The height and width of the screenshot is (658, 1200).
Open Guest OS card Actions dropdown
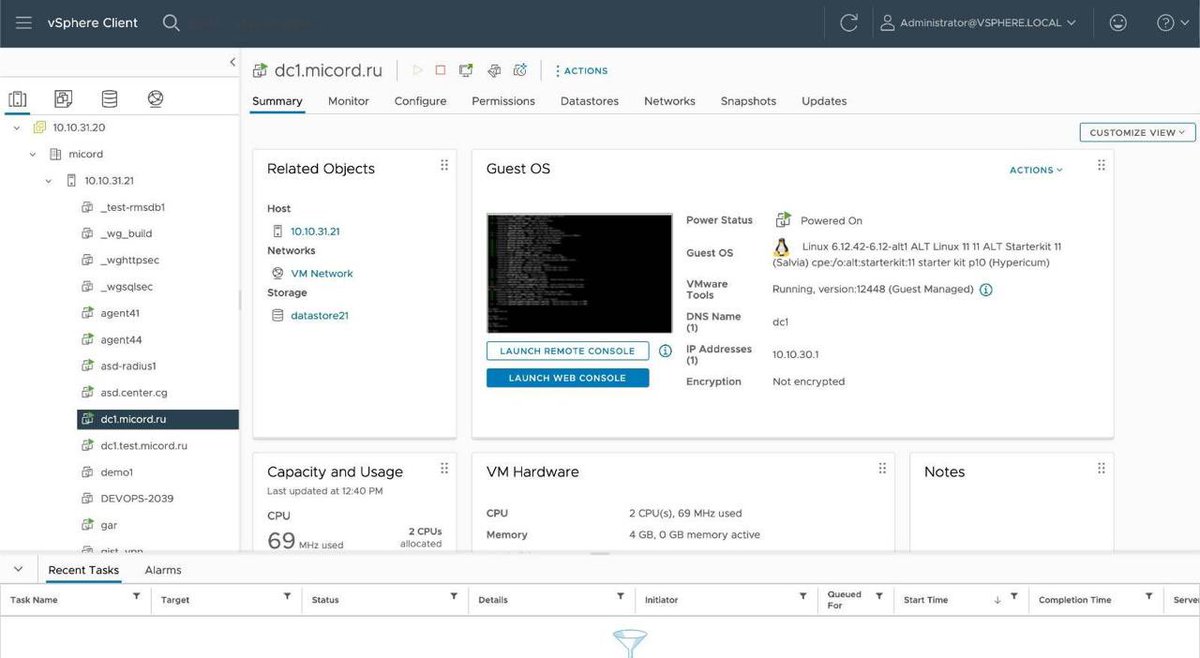1036,170
